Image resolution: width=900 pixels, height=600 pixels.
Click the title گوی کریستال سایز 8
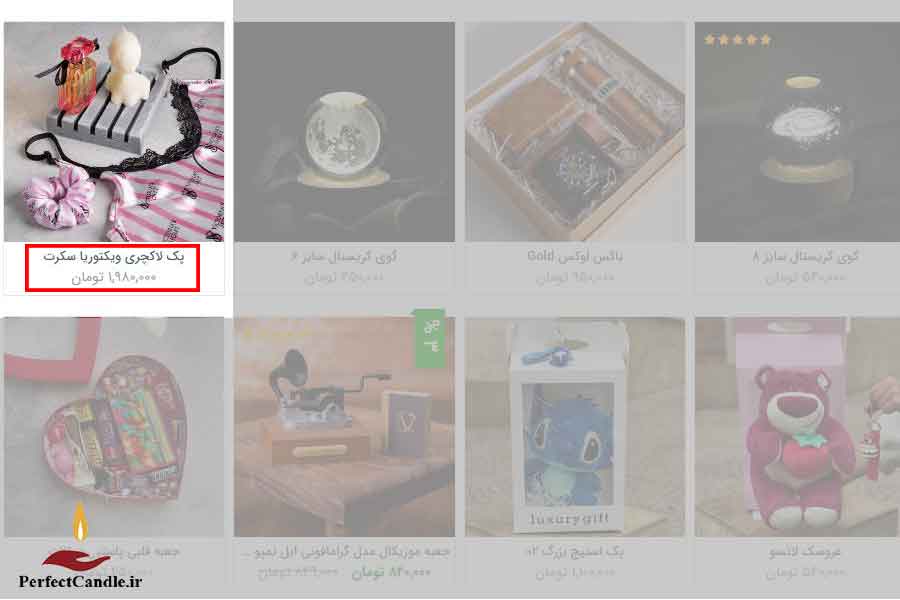[805, 257]
